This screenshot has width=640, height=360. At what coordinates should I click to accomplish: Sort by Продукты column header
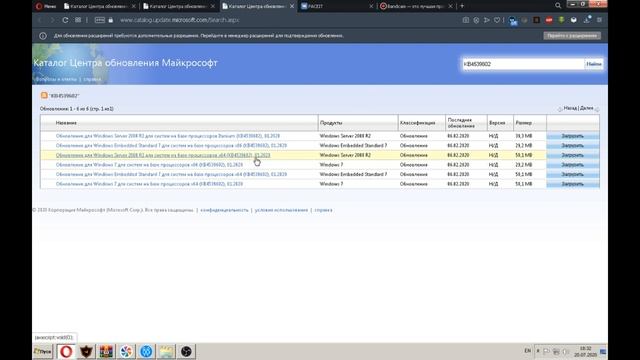pos(331,123)
